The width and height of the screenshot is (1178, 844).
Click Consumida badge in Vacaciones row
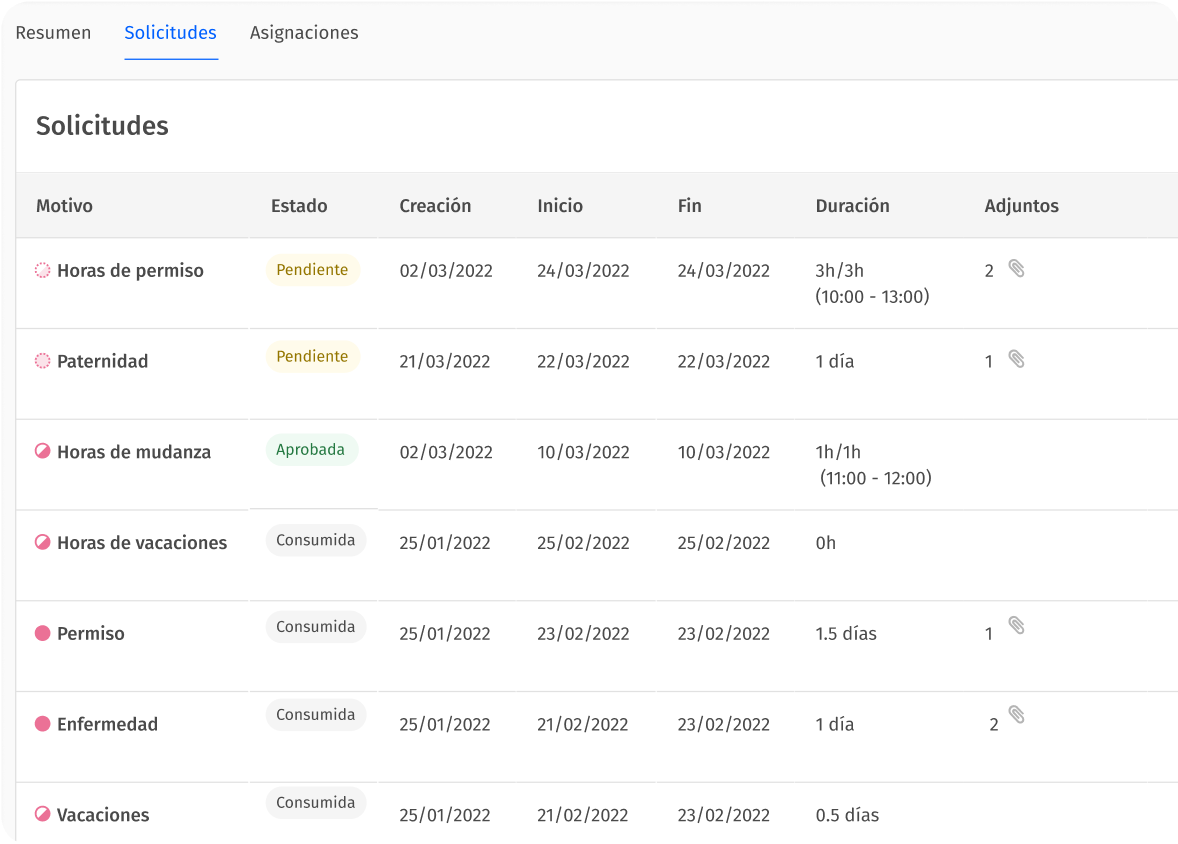coord(315,803)
